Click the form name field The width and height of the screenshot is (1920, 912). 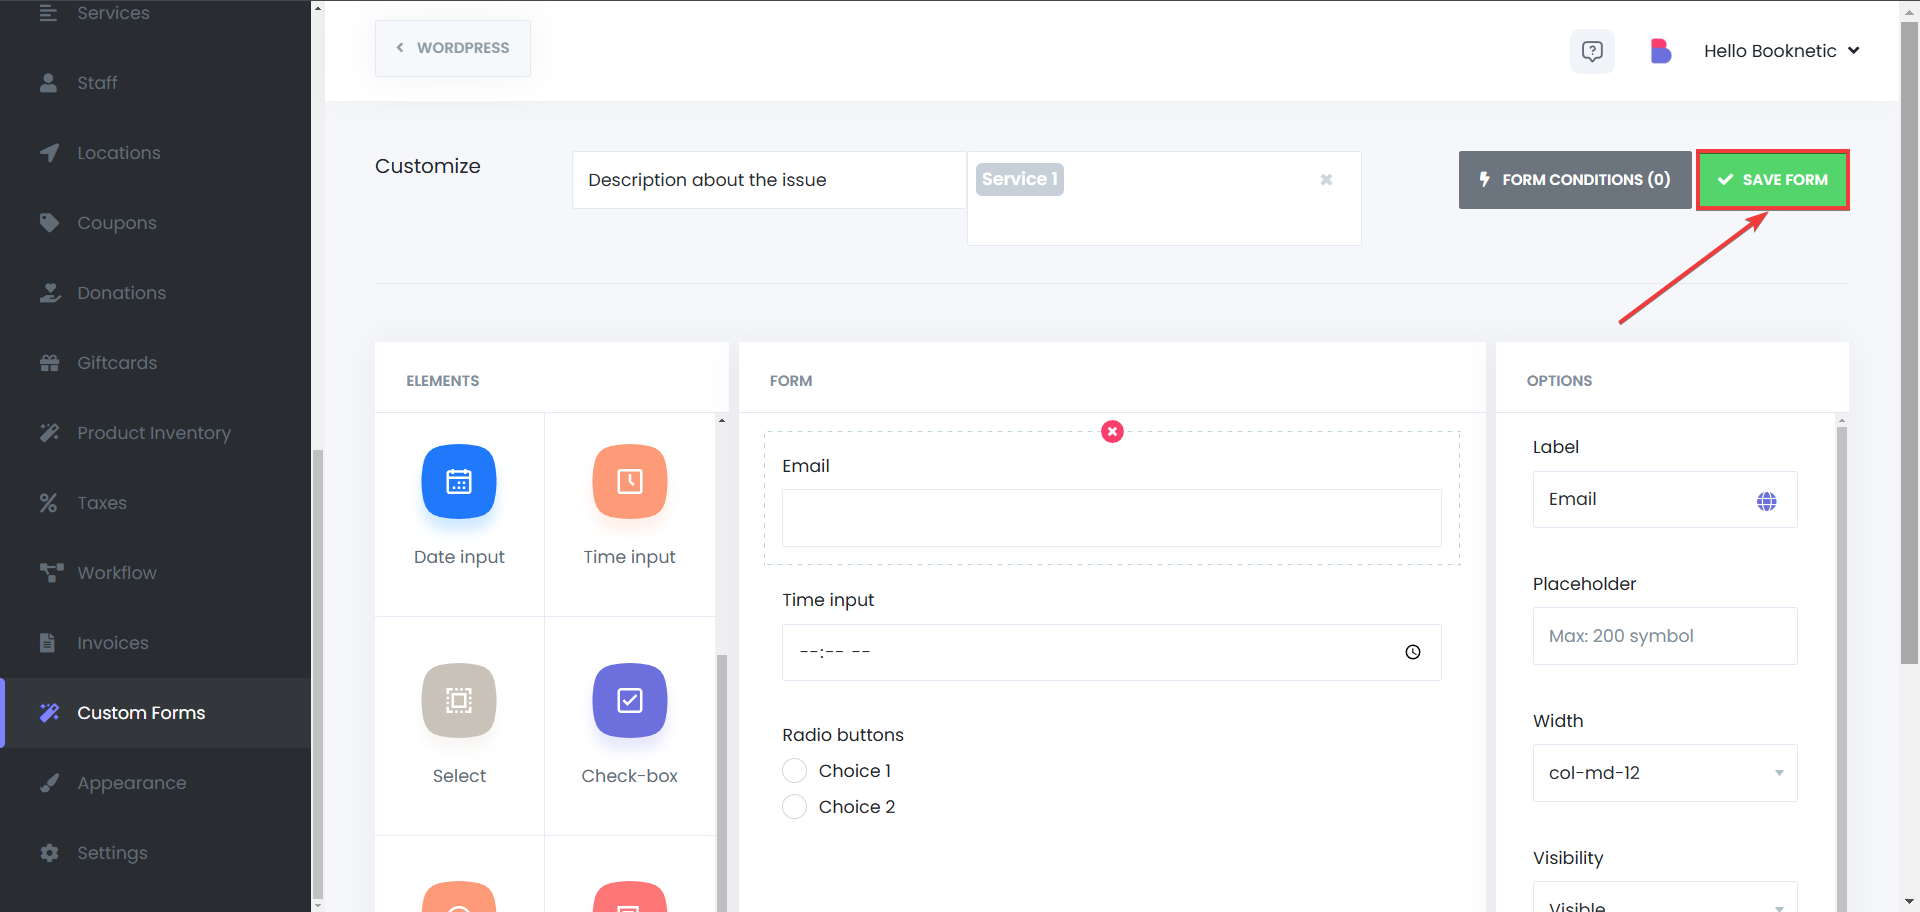pos(769,180)
